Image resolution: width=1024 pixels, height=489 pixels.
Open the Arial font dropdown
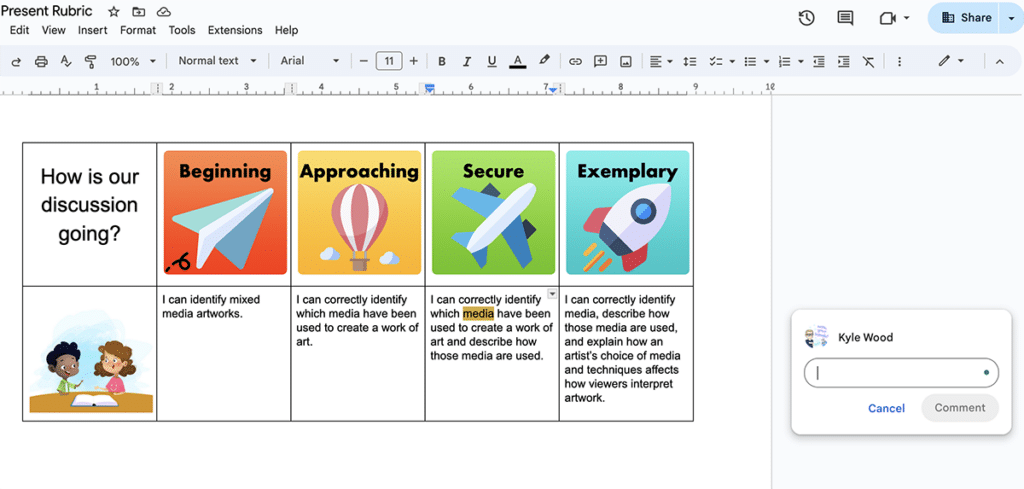click(x=310, y=61)
